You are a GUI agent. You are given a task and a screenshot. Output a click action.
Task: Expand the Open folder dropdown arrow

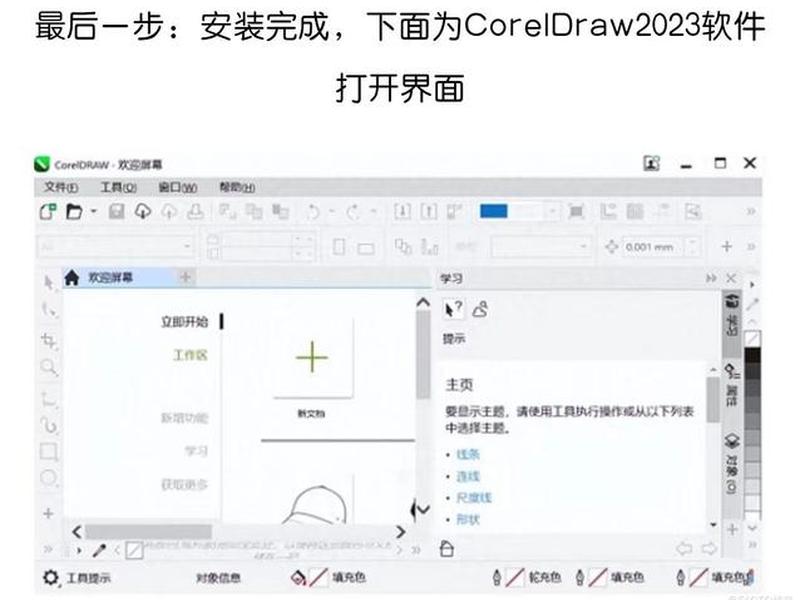pos(93,210)
